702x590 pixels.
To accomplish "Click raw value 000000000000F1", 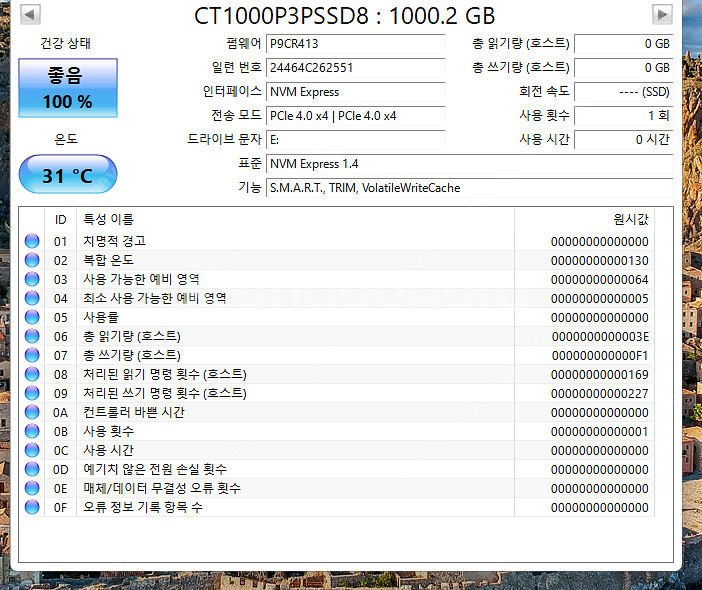I will 600,356.
